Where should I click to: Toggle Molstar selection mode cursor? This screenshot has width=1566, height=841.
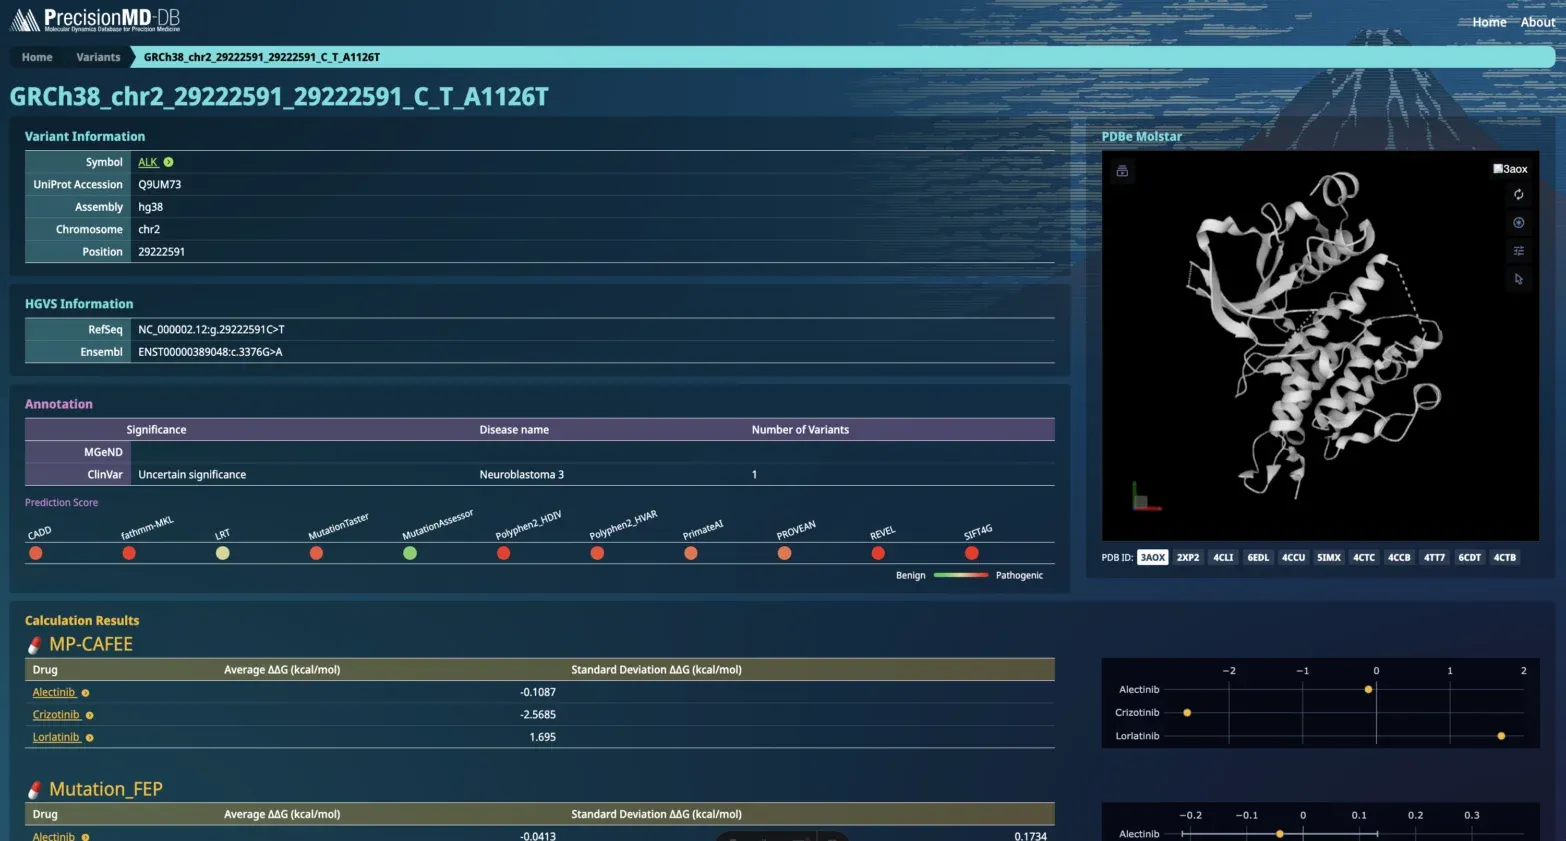coord(1518,279)
